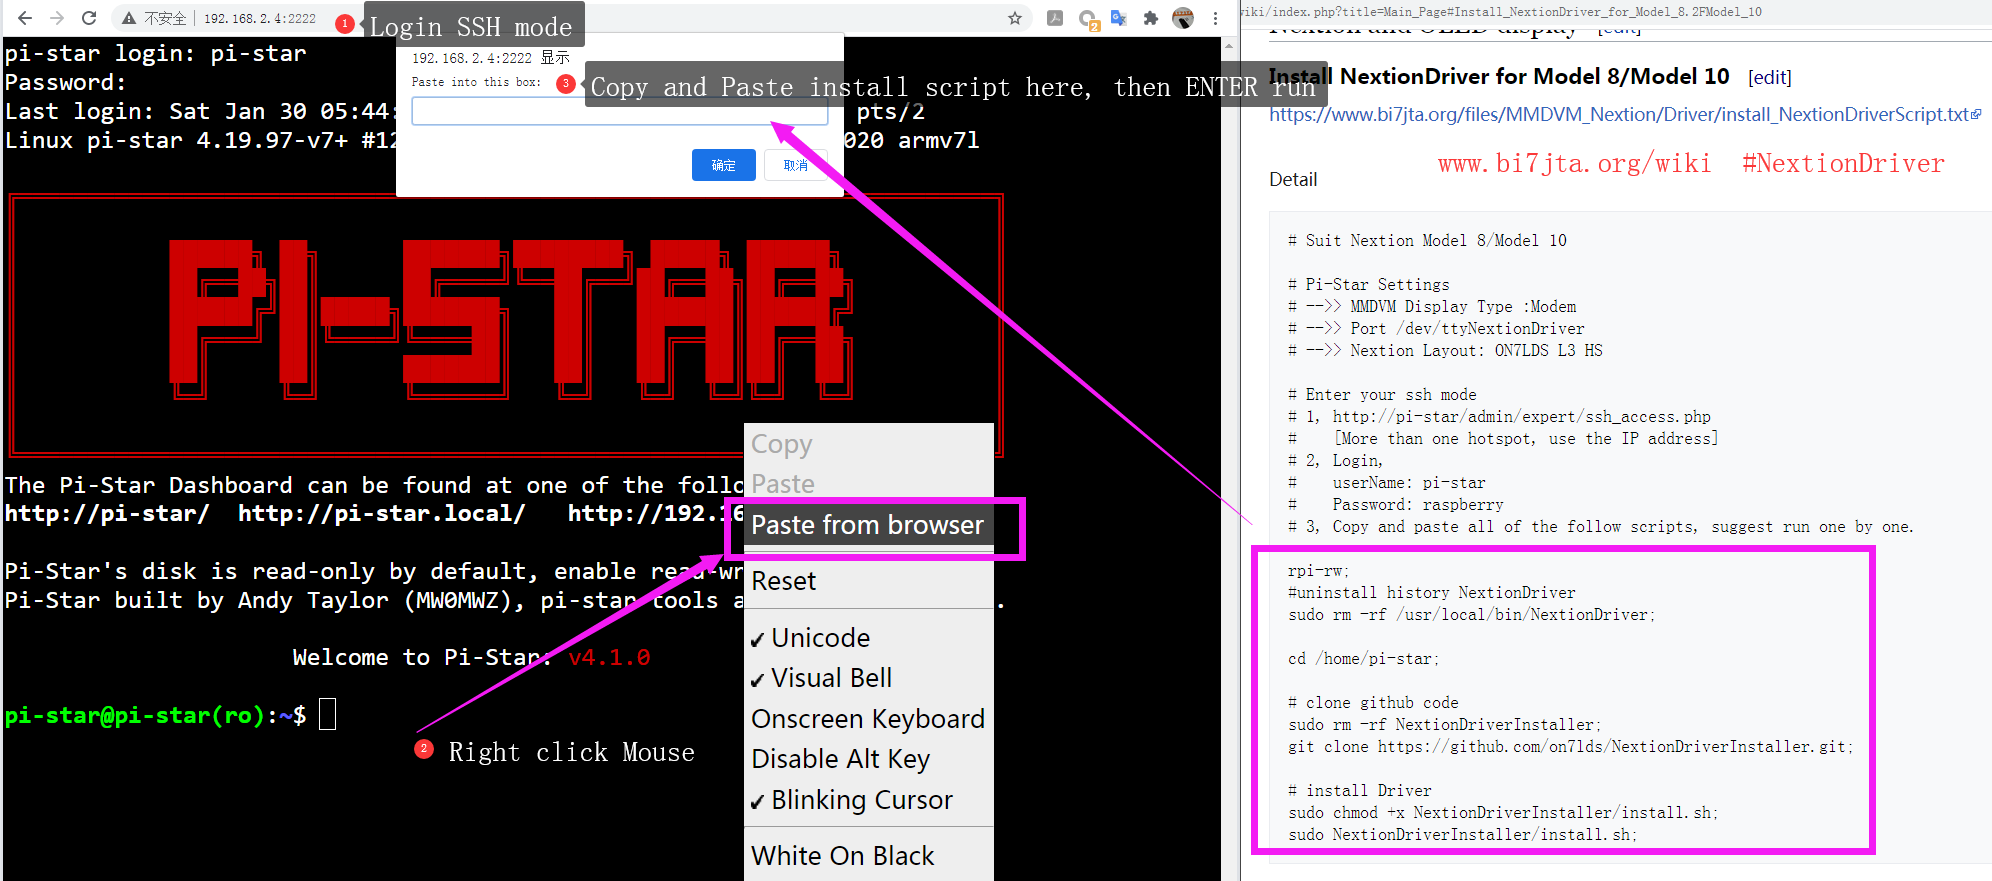This screenshot has width=1992, height=881.
Task: Choose Reset from the context menu
Action: (784, 581)
